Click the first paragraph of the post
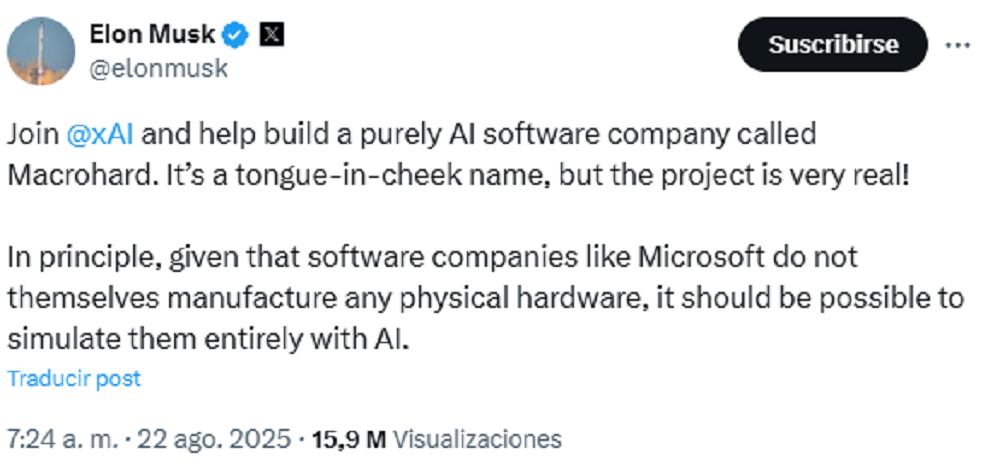The width and height of the screenshot is (1000, 475). tap(459, 156)
